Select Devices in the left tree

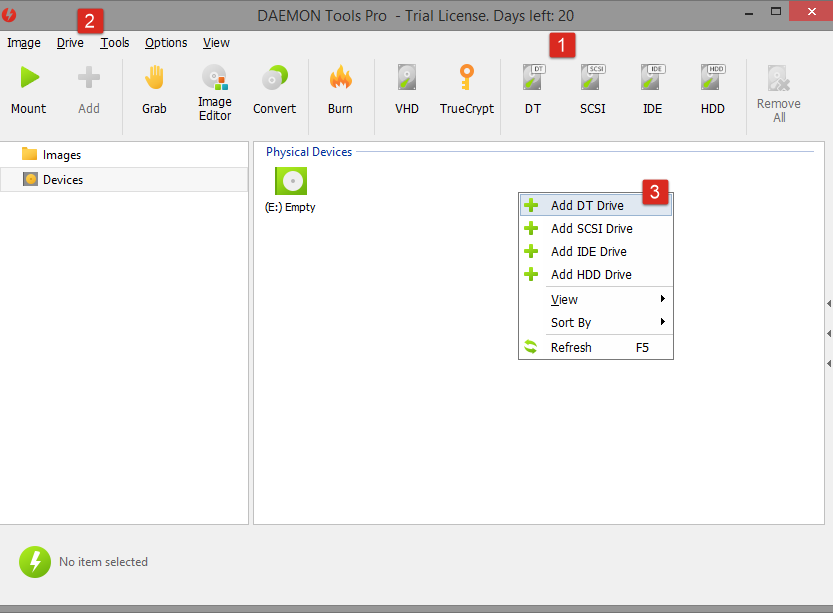tap(124, 180)
